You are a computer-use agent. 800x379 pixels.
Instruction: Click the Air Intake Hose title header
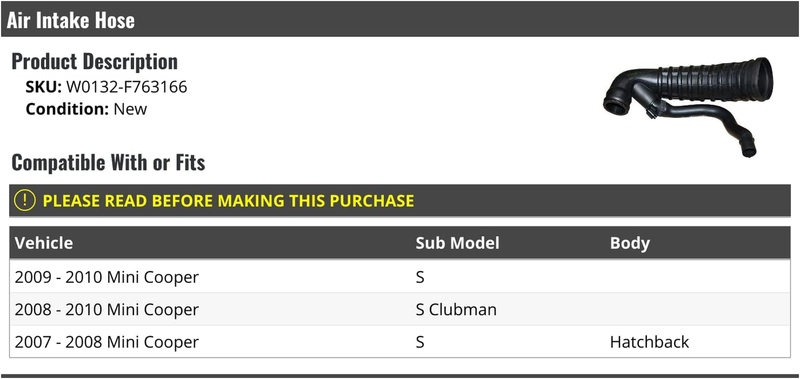point(70,20)
